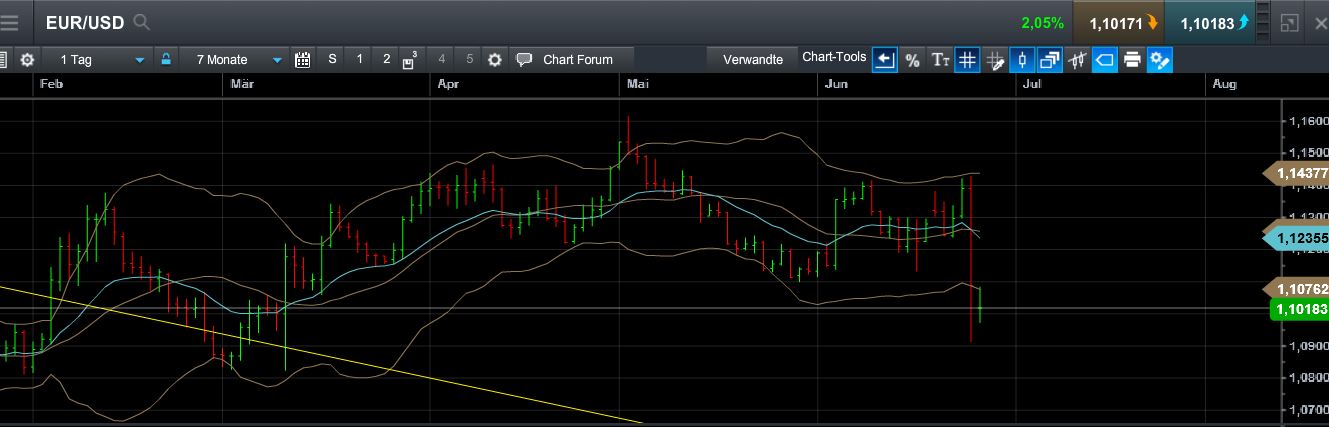Viewport: 1329px width, 427px height.
Task: Click the sell price 1,10171
Action: 1116,22
